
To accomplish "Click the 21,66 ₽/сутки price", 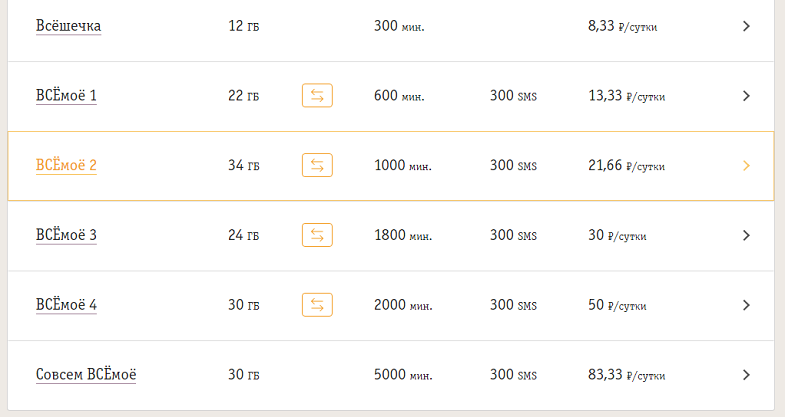I will pos(626,166).
